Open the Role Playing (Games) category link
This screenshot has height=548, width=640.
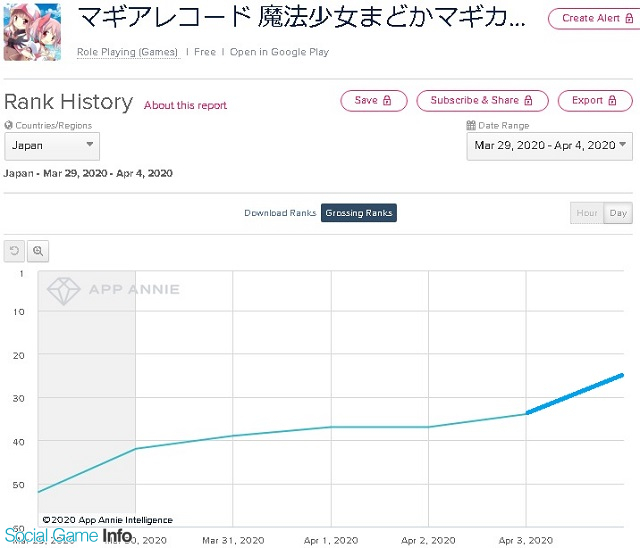coord(127,52)
